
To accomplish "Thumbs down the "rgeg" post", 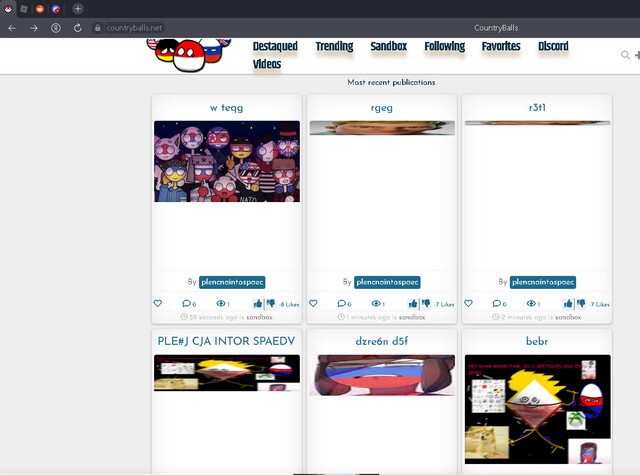I will pyautogui.click(x=426, y=304).
